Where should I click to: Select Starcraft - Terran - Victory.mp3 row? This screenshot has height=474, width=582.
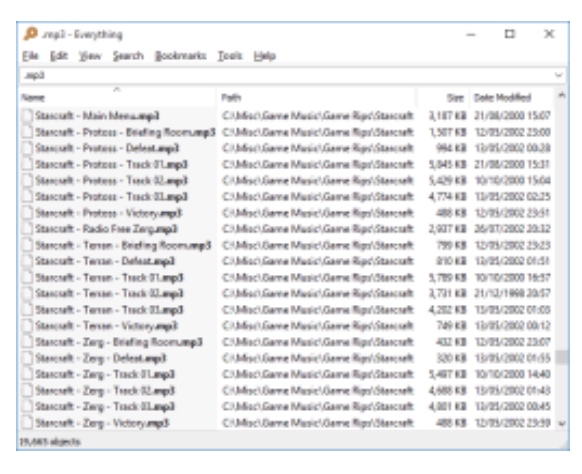(286, 326)
